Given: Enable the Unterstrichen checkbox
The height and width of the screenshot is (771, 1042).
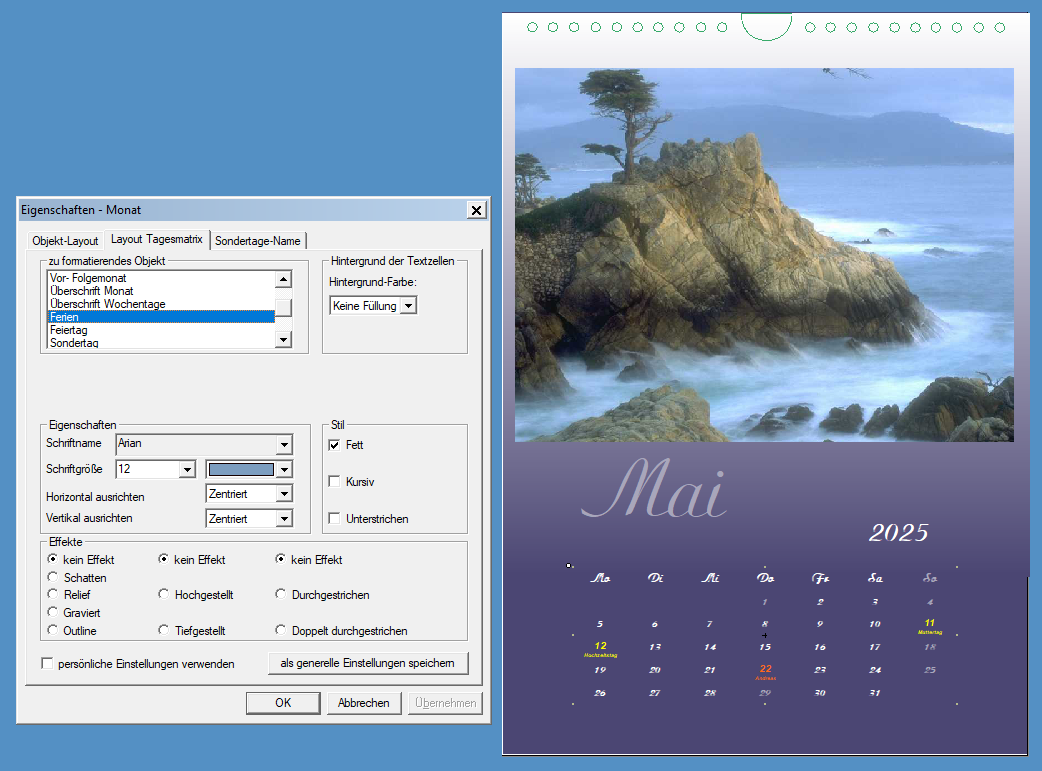Looking at the screenshot, I should pos(335,519).
